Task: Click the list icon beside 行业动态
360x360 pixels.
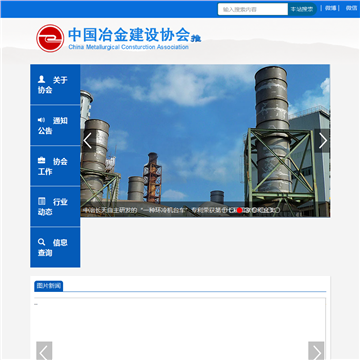Action: (41, 201)
